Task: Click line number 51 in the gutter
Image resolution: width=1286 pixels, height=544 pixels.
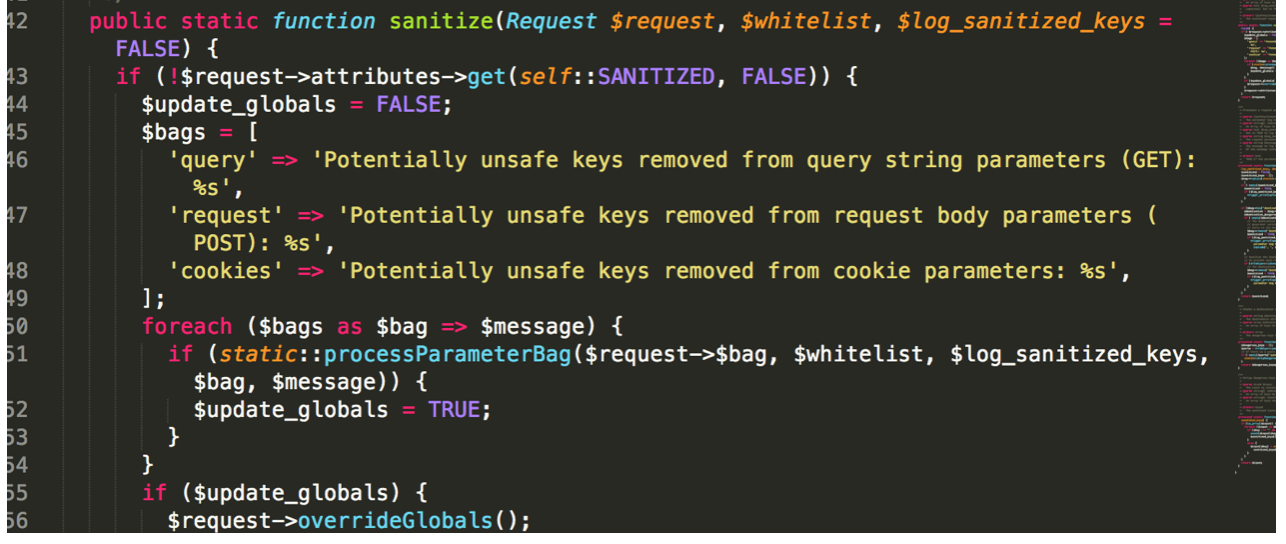Action: click(x=17, y=353)
